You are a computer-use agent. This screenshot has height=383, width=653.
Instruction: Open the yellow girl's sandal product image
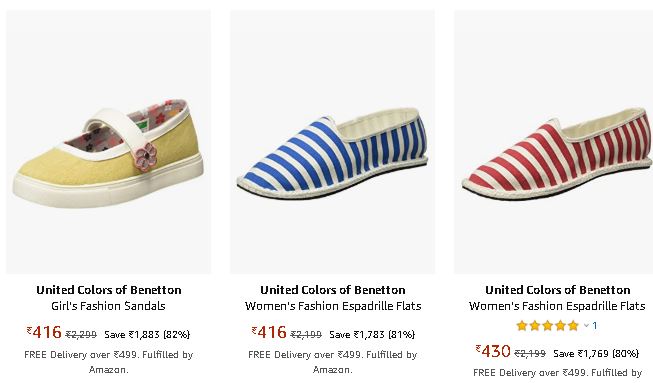pos(108,142)
